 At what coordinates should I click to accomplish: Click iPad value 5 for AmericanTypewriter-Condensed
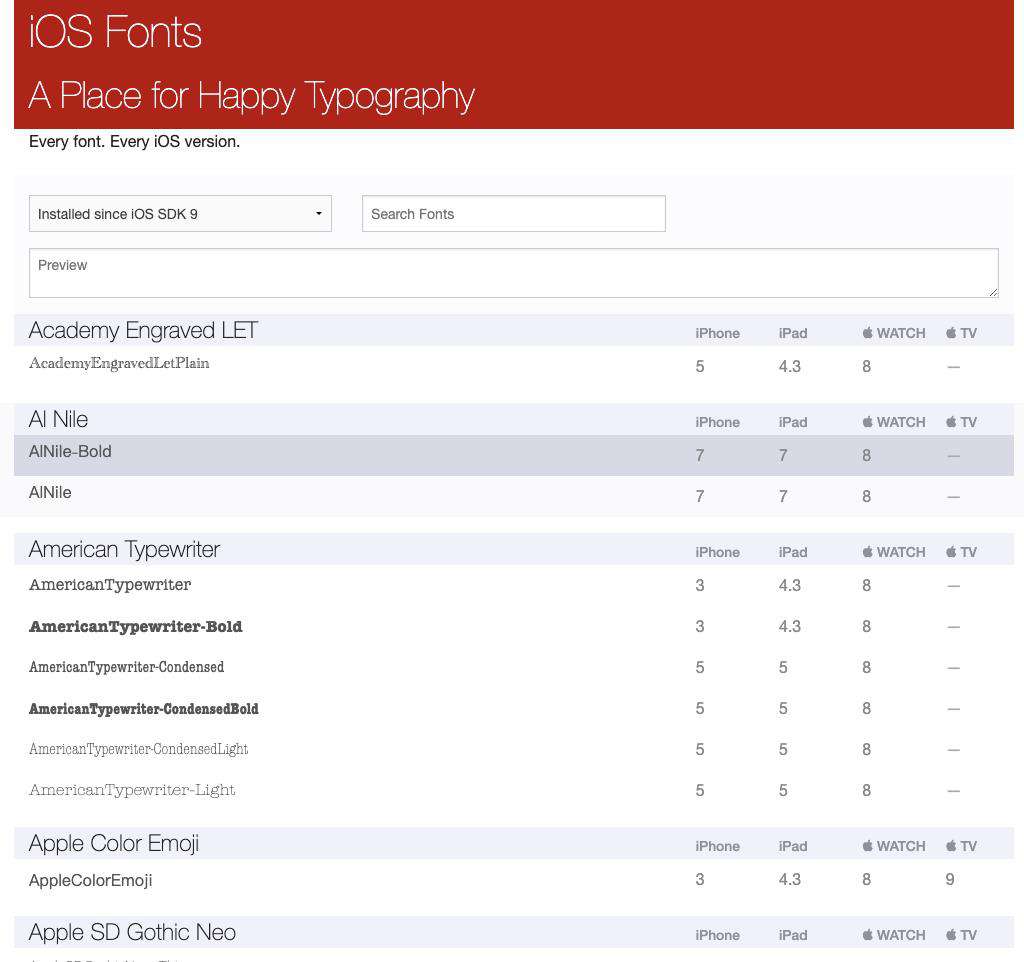point(783,667)
